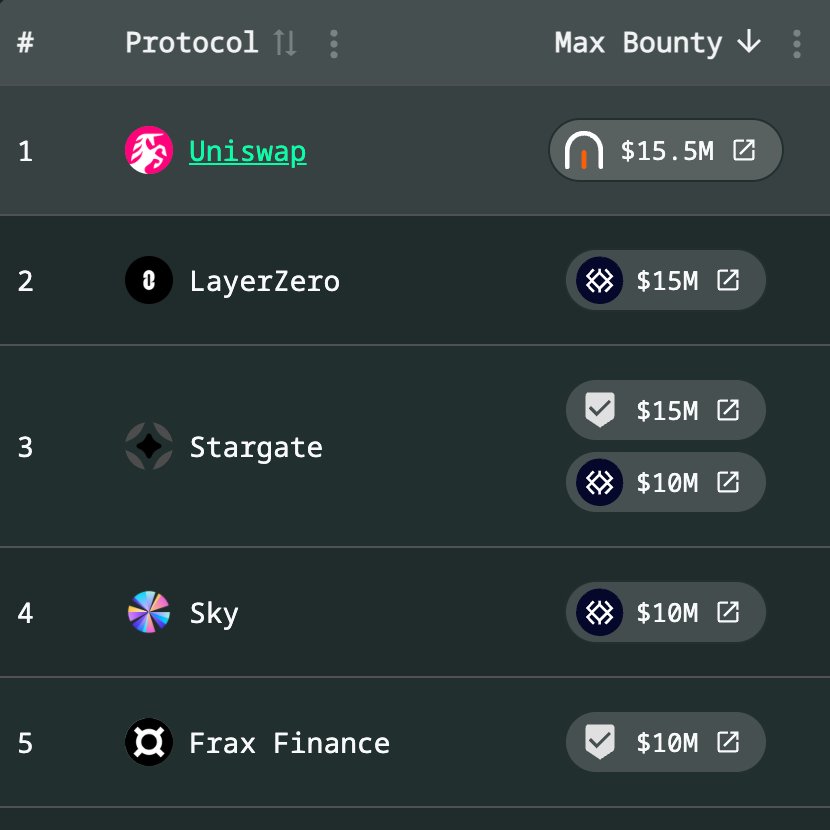
Task: Open Max Bounty column options menu dots
Action: coord(797,43)
